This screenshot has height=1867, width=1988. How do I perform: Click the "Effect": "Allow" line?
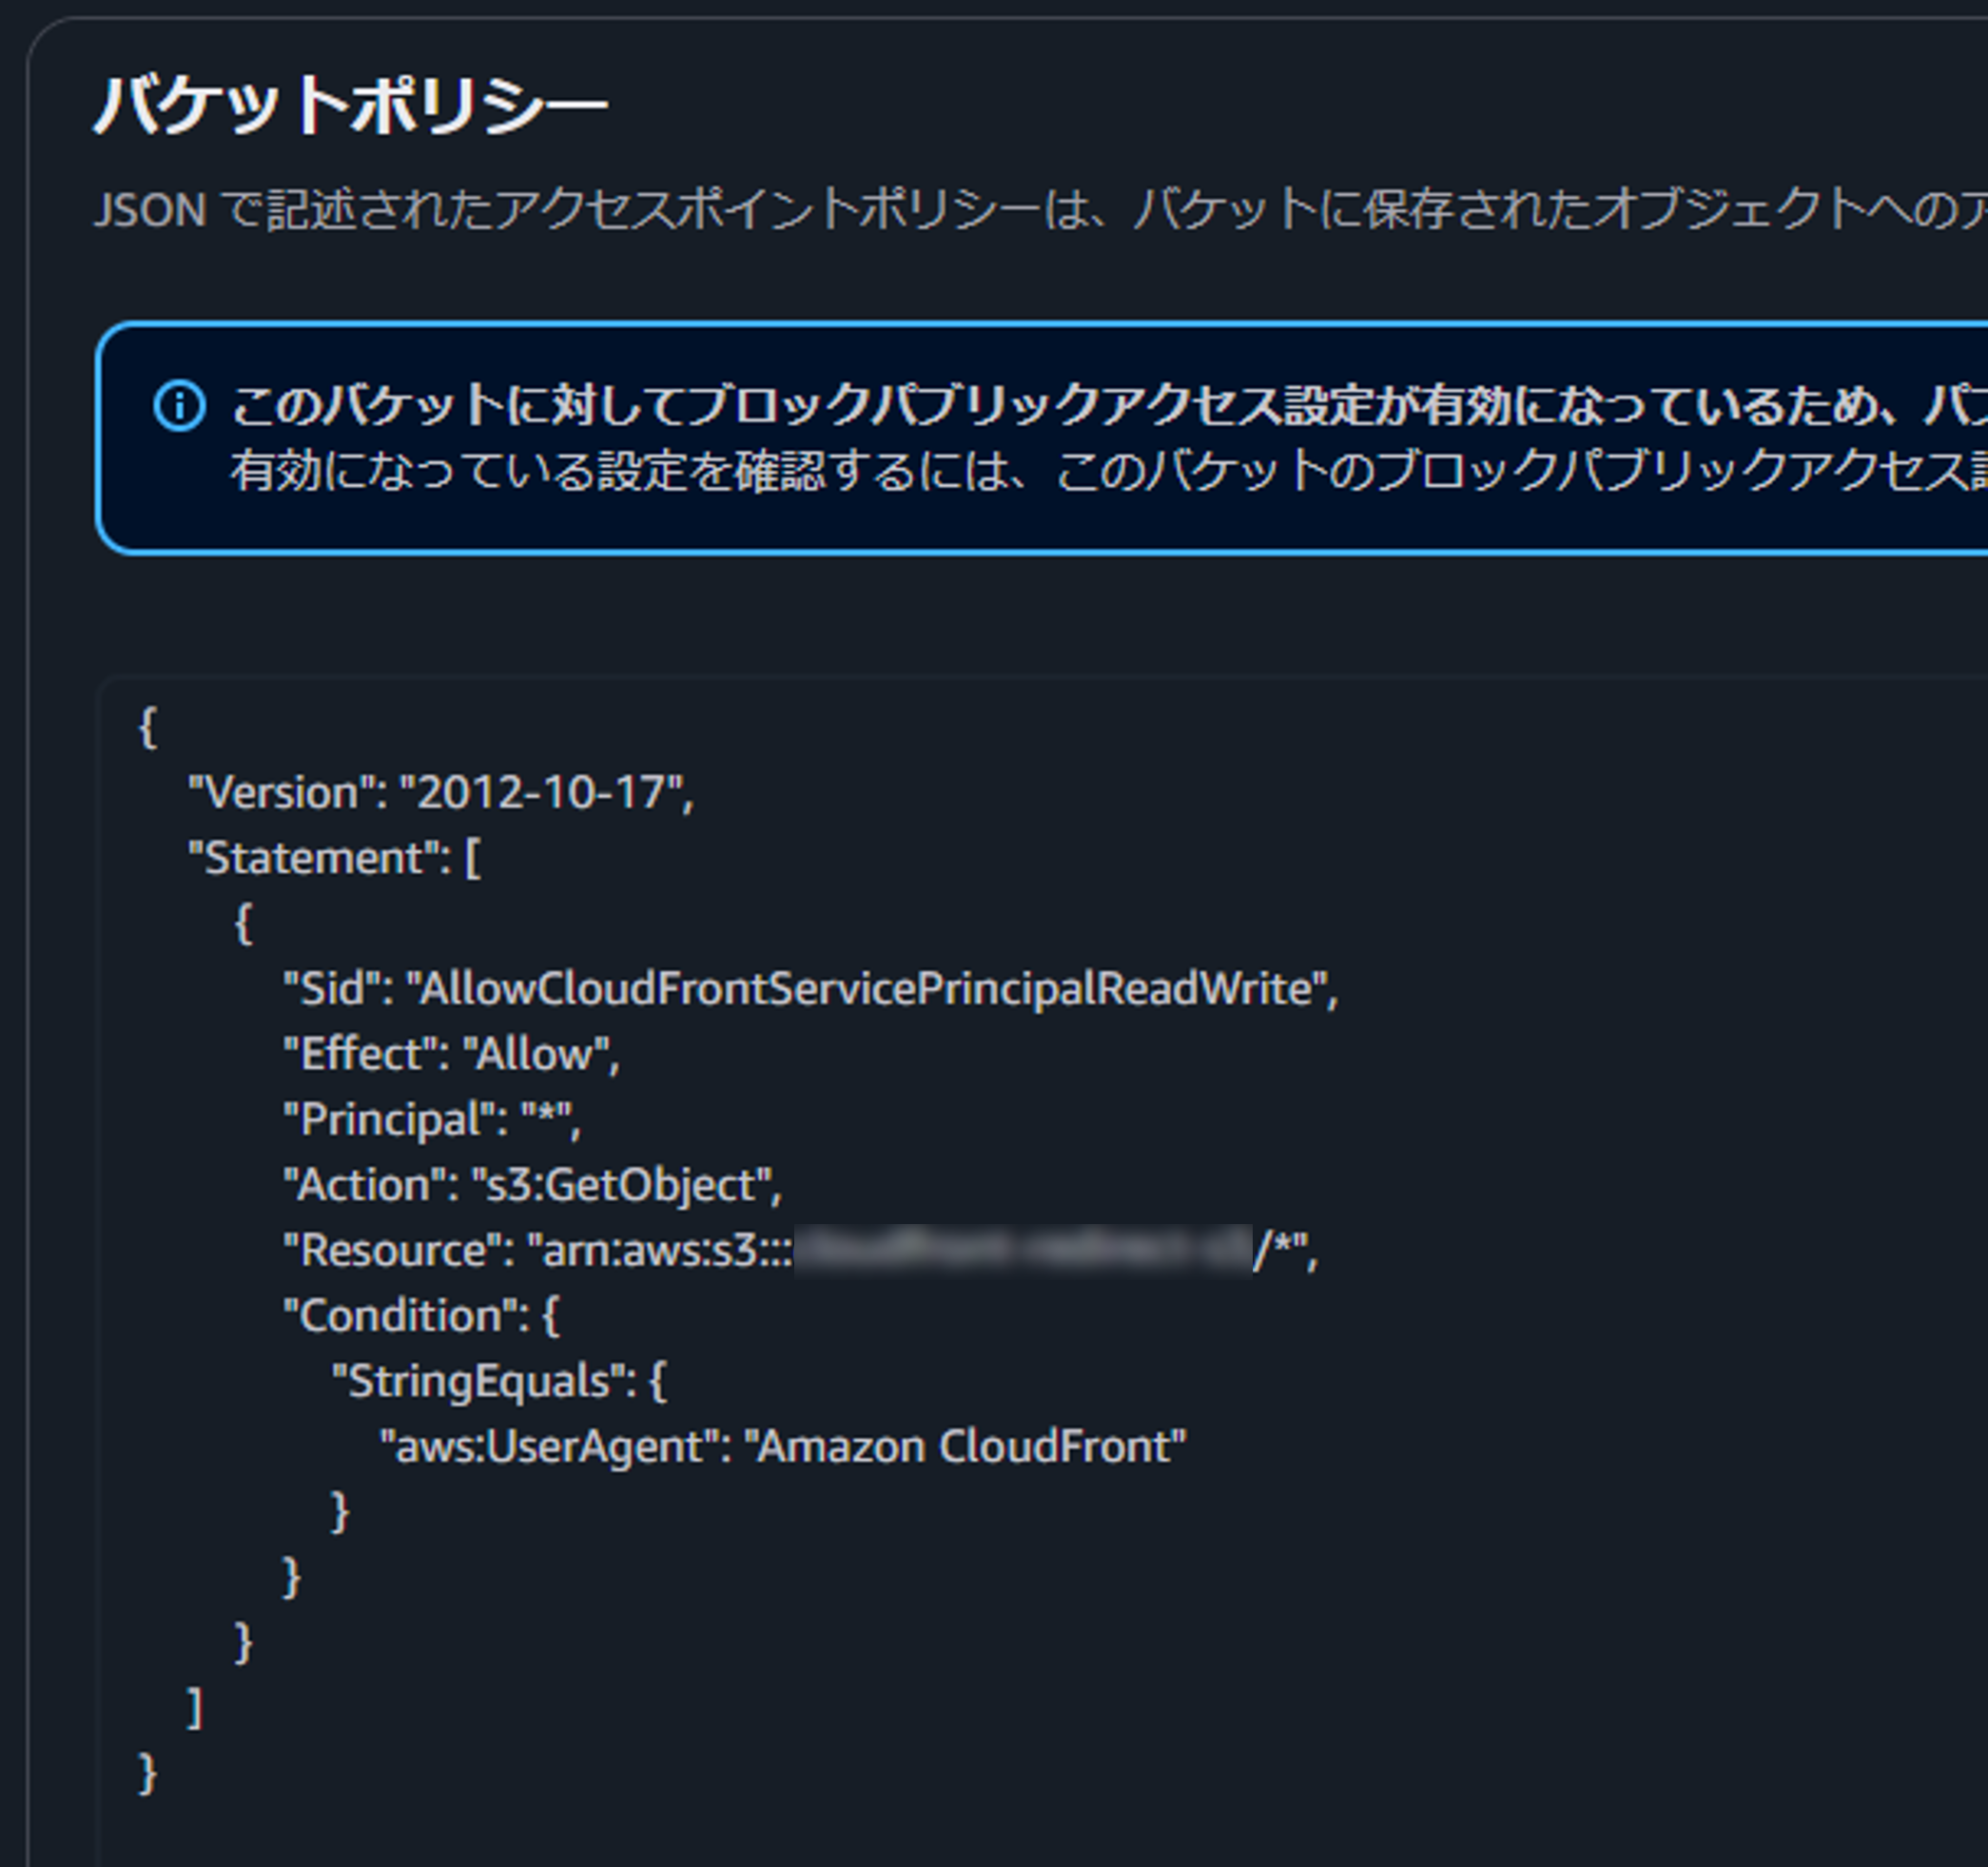pyautogui.click(x=451, y=1055)
